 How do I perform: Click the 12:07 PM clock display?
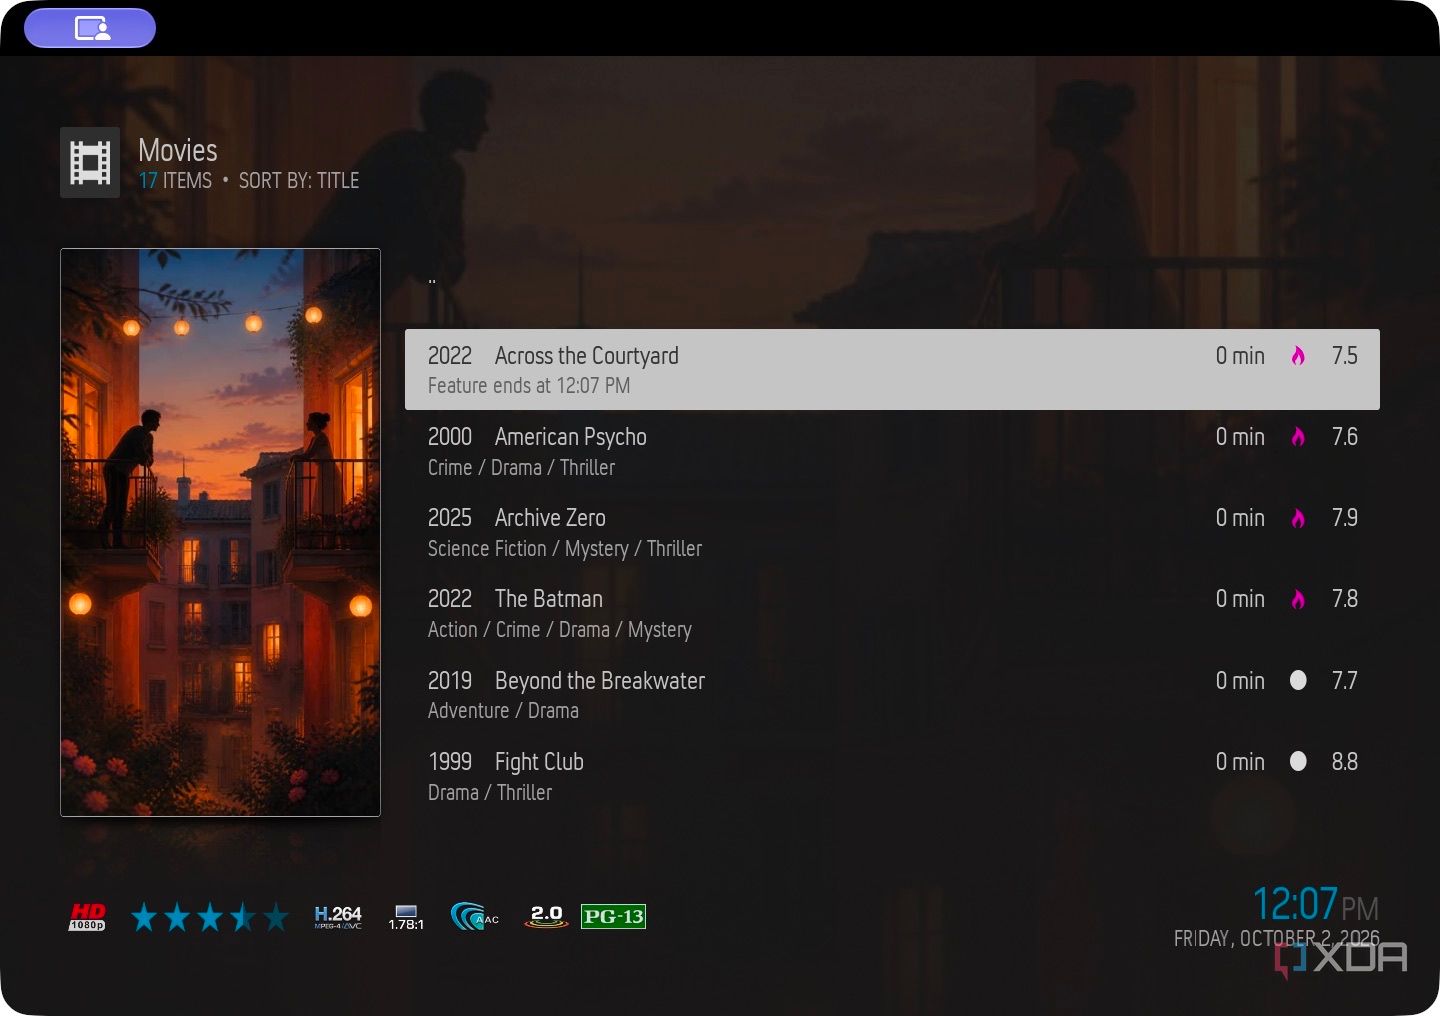point(1315,904)
